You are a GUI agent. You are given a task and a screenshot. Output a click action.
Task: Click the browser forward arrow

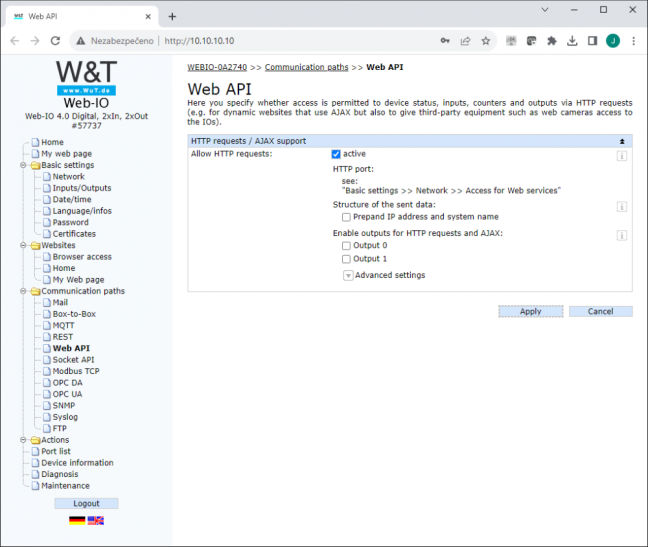35,41
